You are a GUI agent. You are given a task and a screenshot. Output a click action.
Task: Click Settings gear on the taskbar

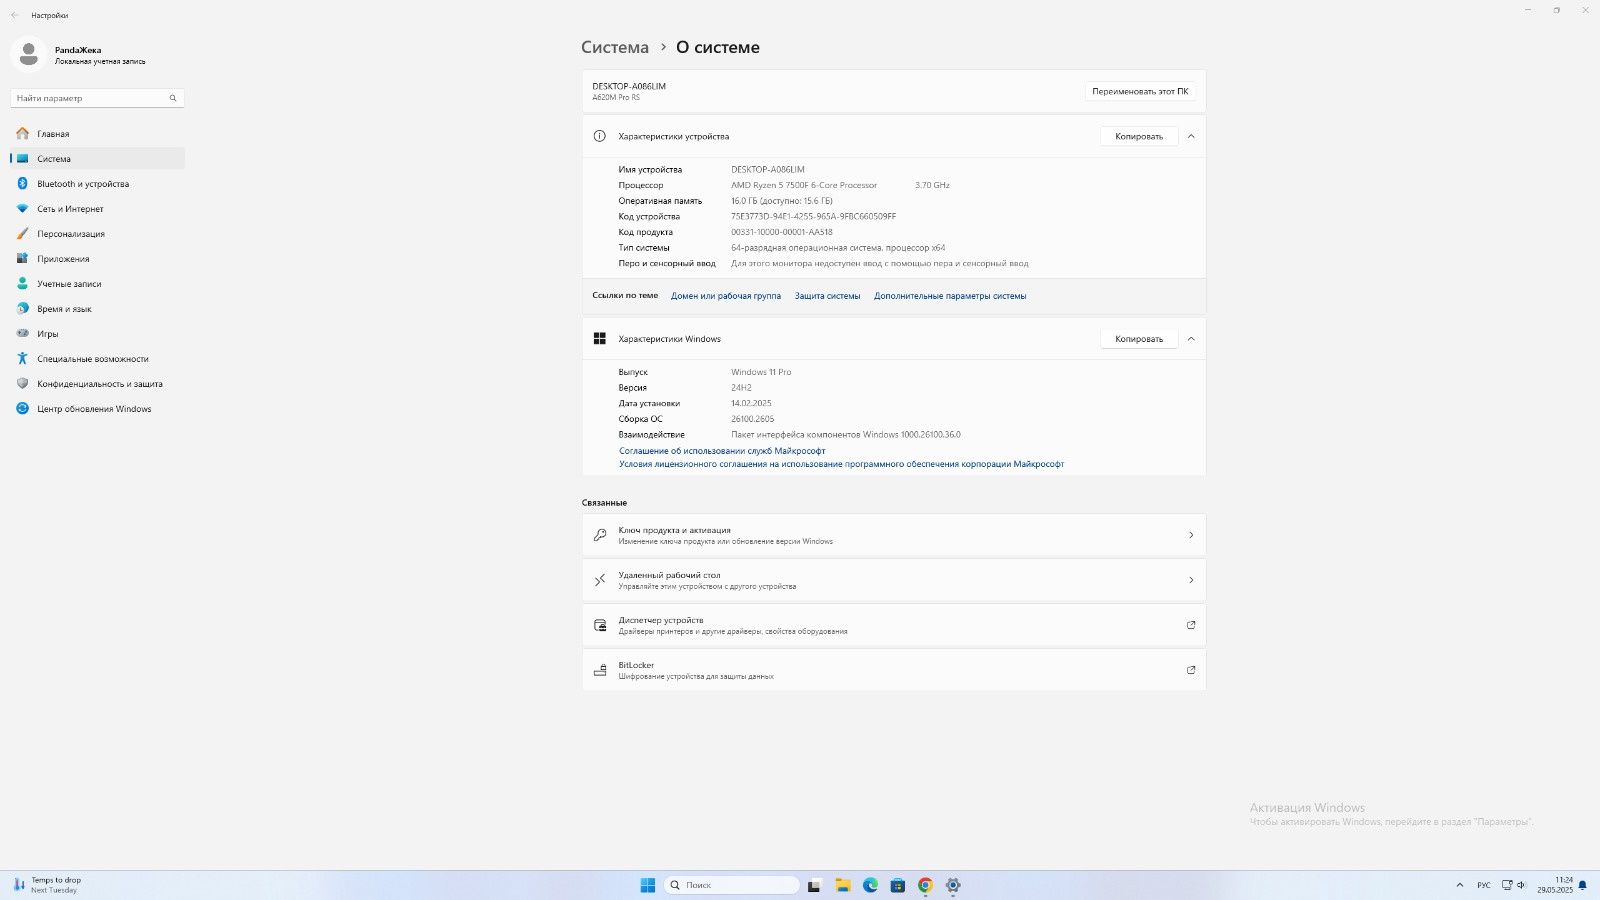tap(953, 885)
